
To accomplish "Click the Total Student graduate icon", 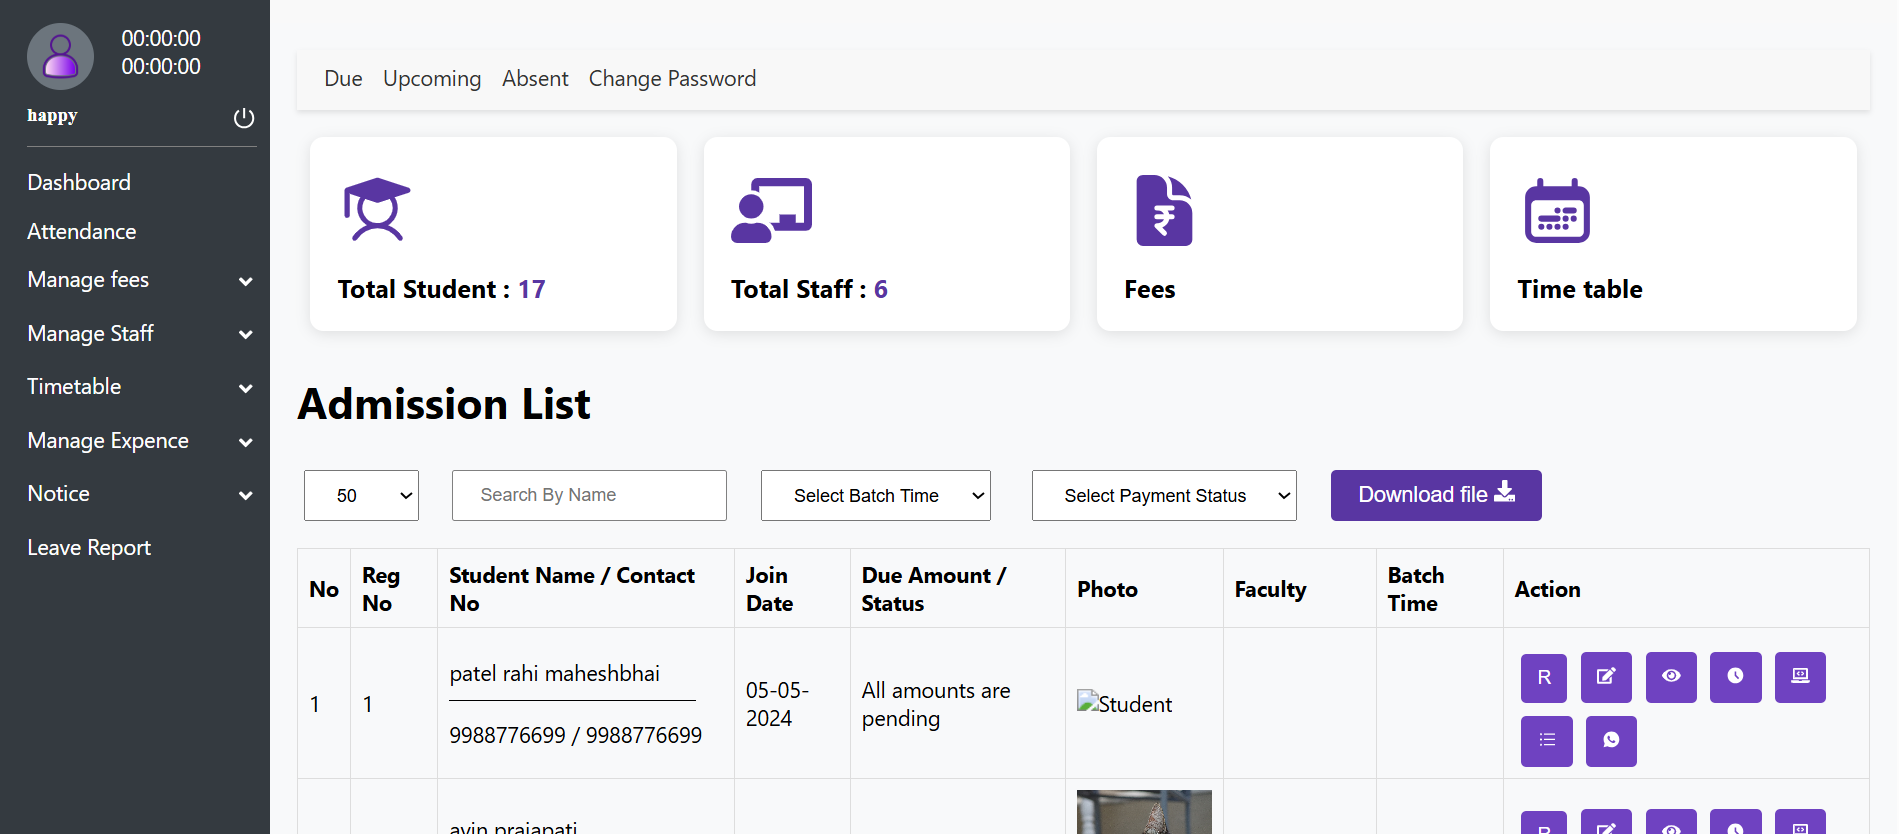I will (377, 210).
